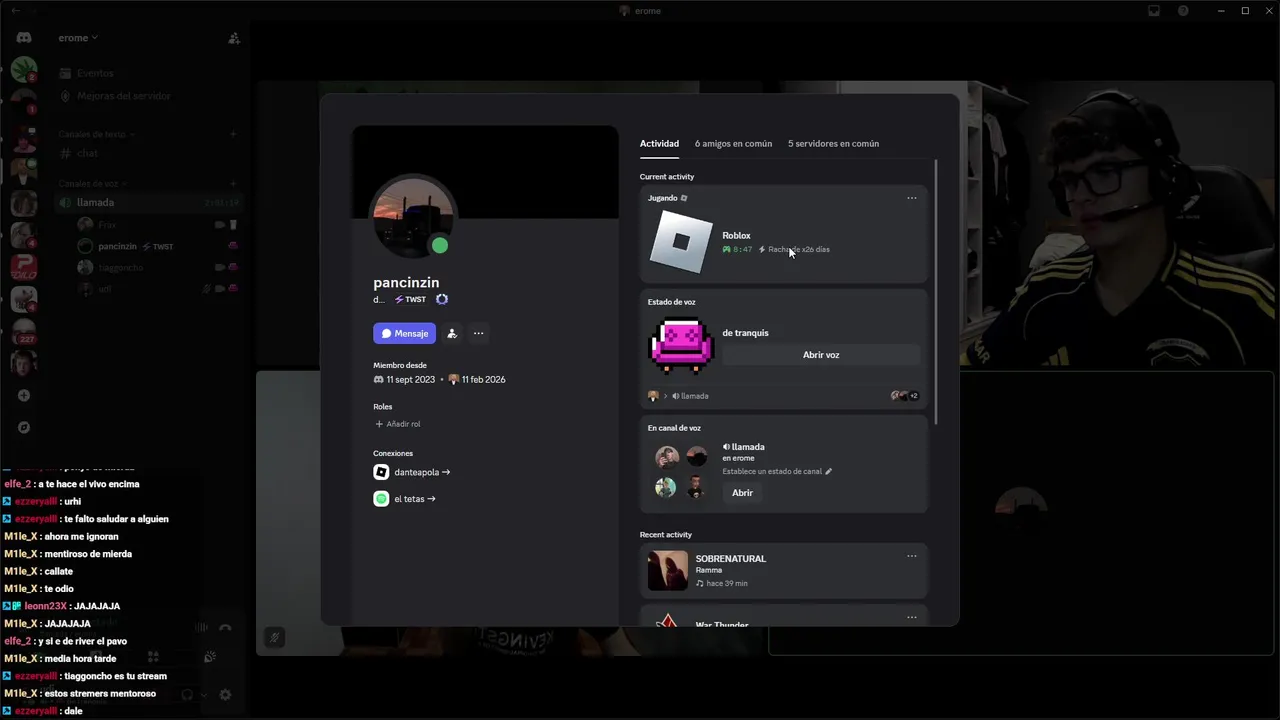1280x720 pixels.
Task: Select the llamada voice channel
Action: [148, 202]
